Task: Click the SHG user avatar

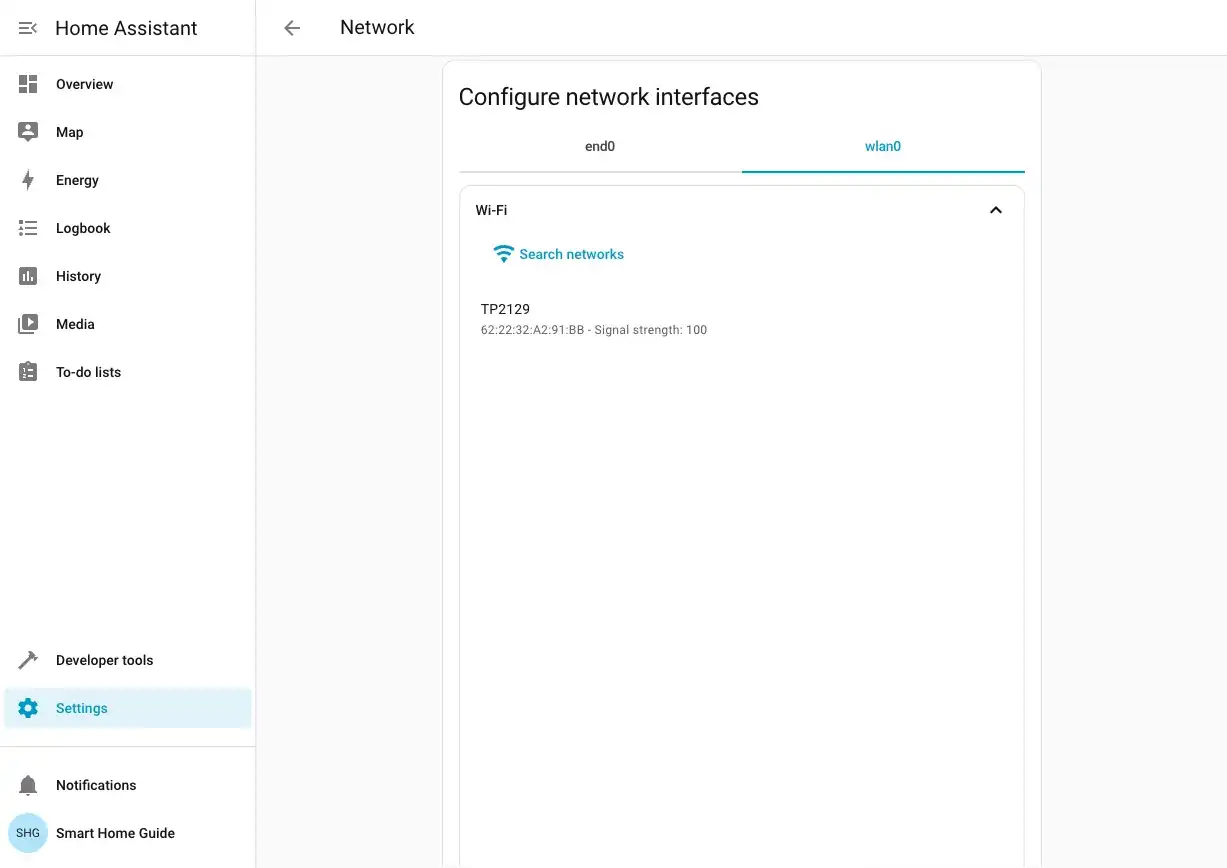Action: pyautogui.click(x=28, y=833)
